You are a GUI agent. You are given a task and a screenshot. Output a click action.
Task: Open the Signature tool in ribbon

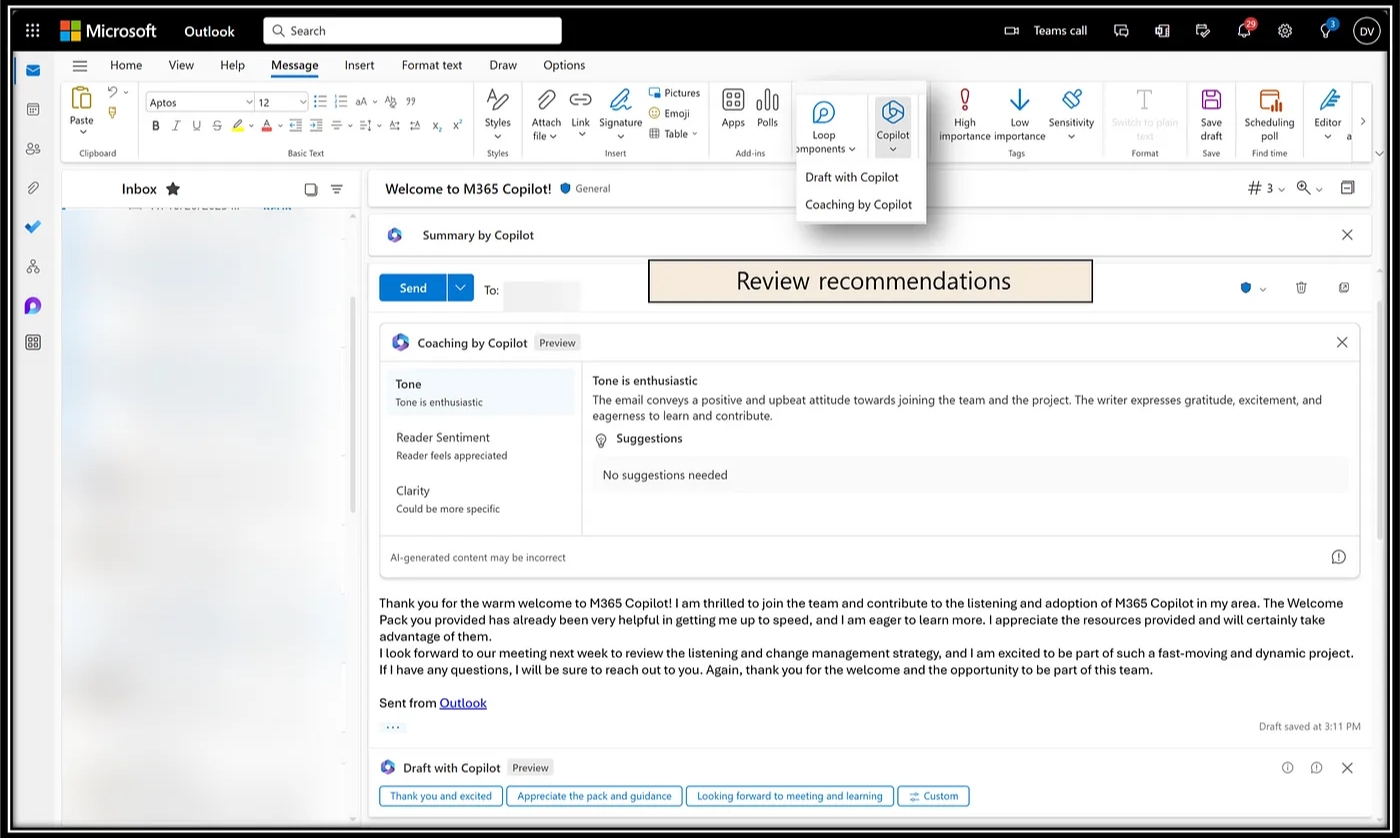click(620, 101)
